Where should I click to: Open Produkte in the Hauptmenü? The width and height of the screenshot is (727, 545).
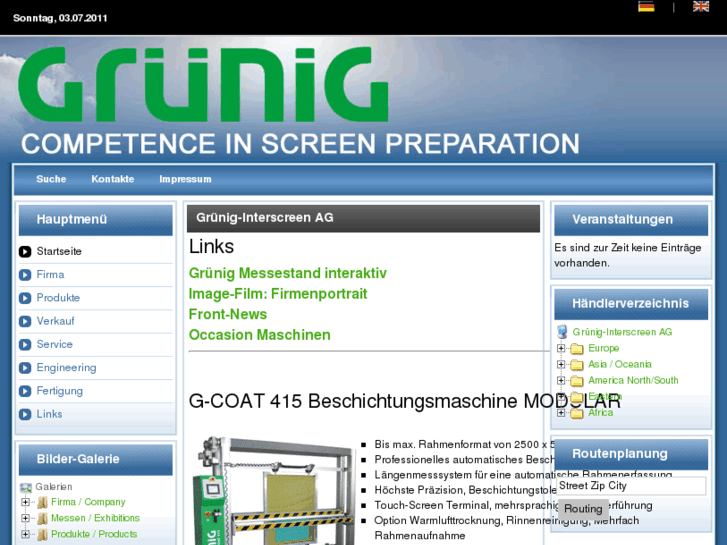coord(58,298)
